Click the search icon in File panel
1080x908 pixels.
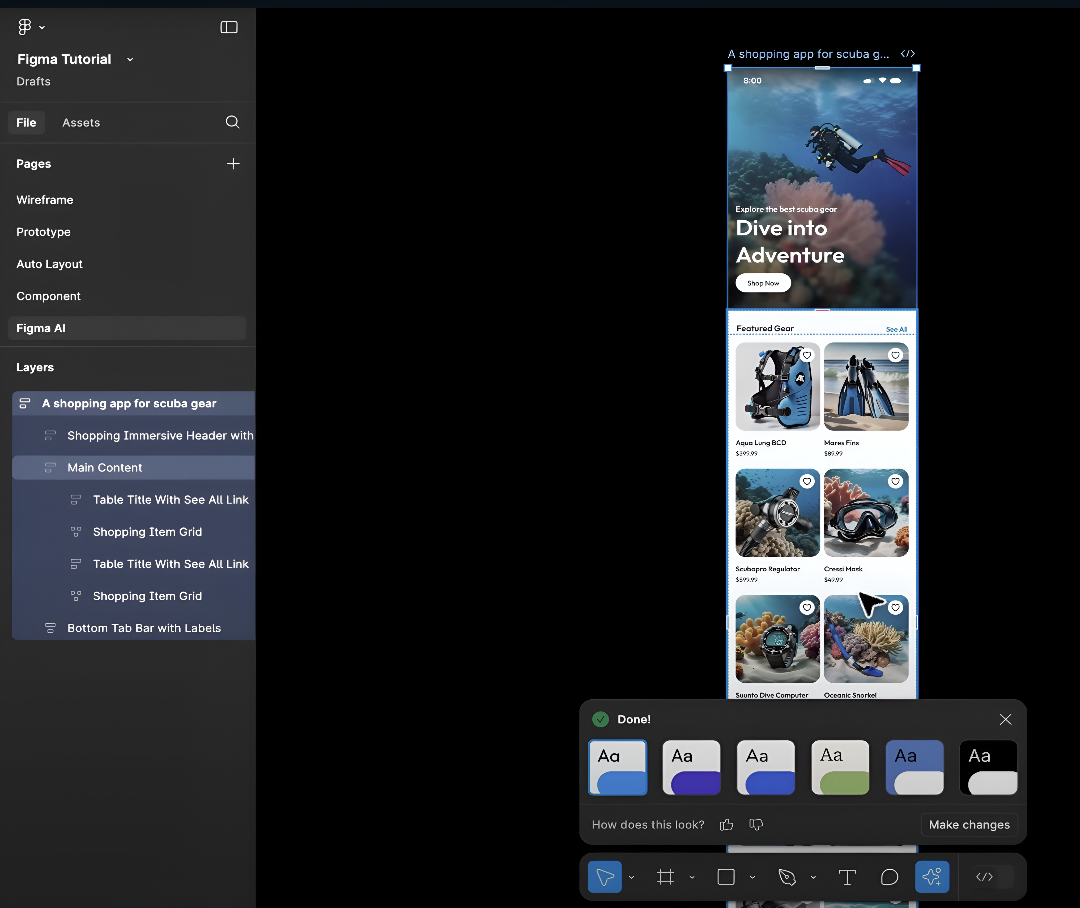point(232,122)
